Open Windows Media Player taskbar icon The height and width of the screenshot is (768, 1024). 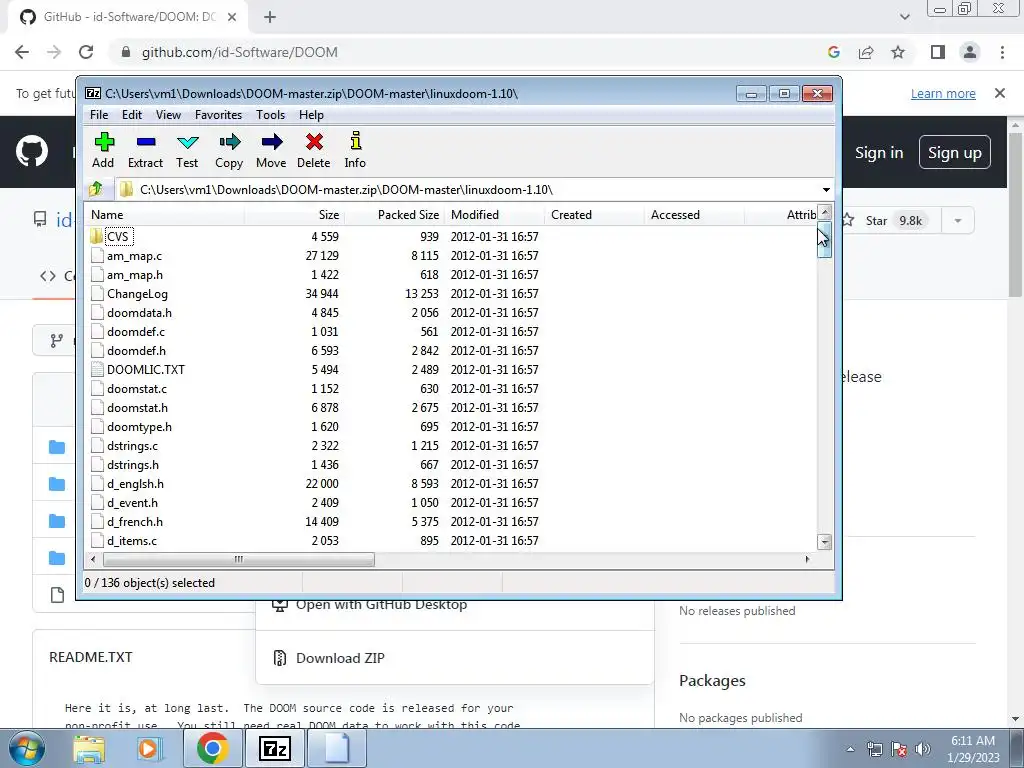pos(148,749)
